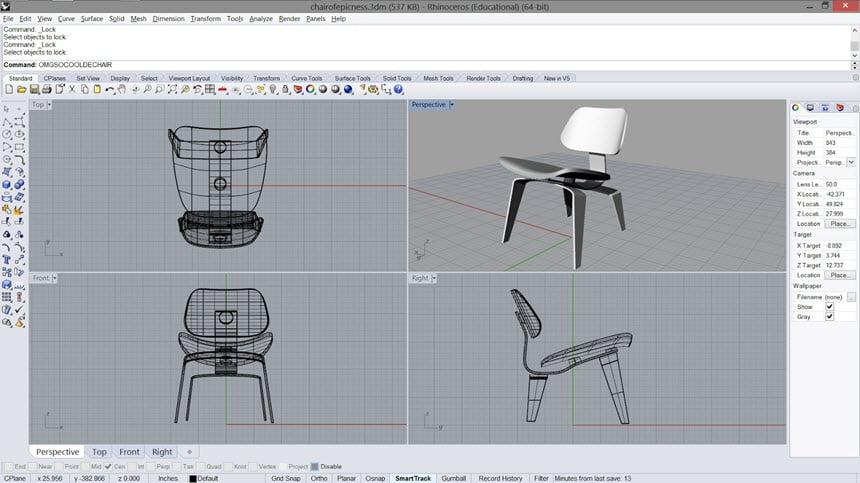The image size is (860, 483).
Task: Click the Zoom Extents icon
Action: [x=172, y=89]
